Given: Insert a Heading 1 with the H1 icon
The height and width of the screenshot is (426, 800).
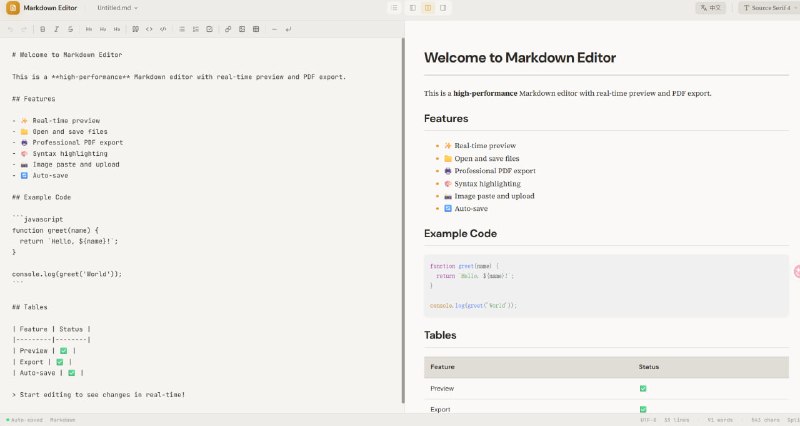Looking at the screenshot, I should pyautogui.click(x=89, y=29).
